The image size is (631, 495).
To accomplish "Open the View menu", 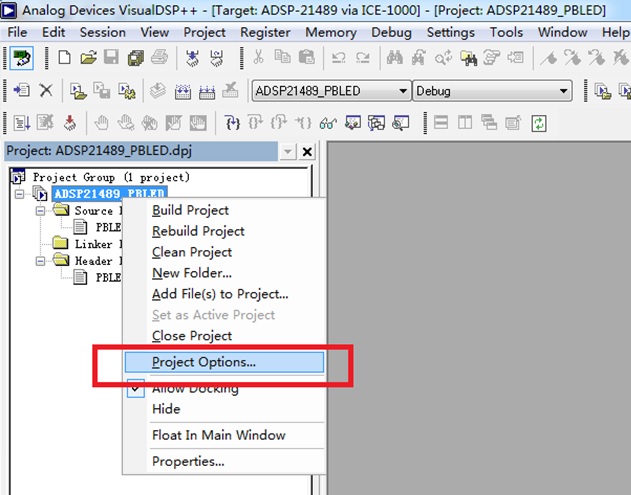I will pos(155,32).
